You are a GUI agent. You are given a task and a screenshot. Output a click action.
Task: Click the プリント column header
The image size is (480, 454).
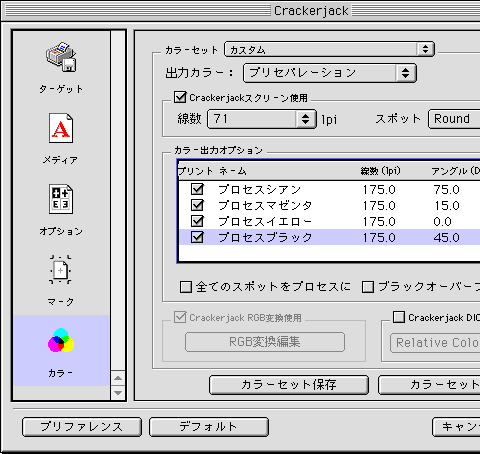pyautogui.click(x=195, y=171)
